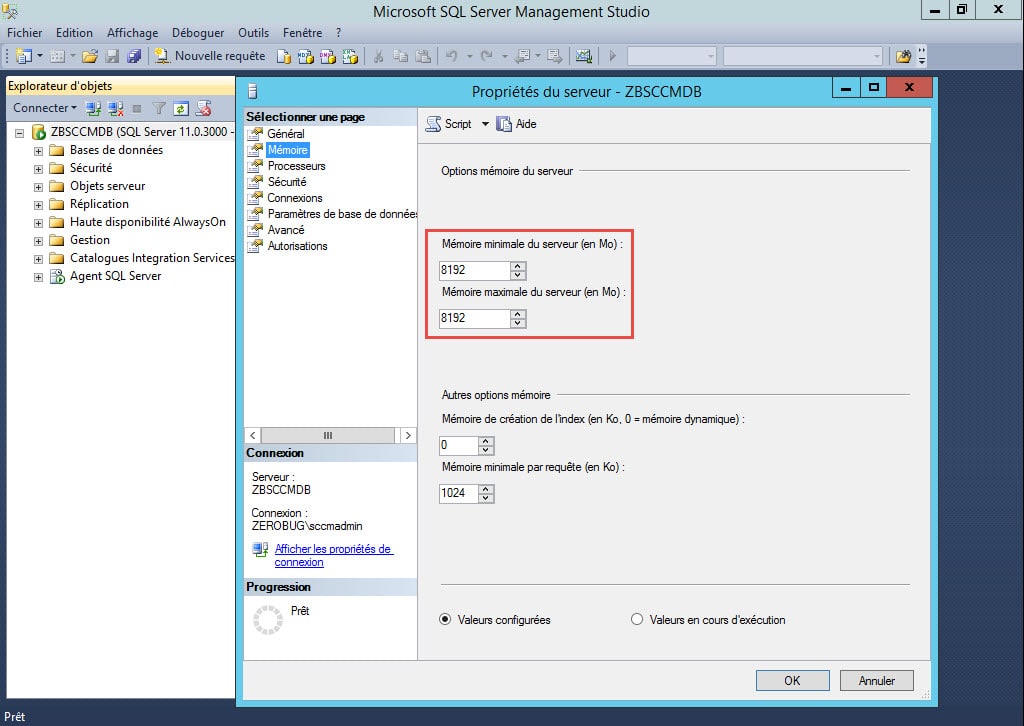Screen dimensions: 1024x726
Task: Click the Activity Monitor toolbar icon
Action: coord(584,56)
